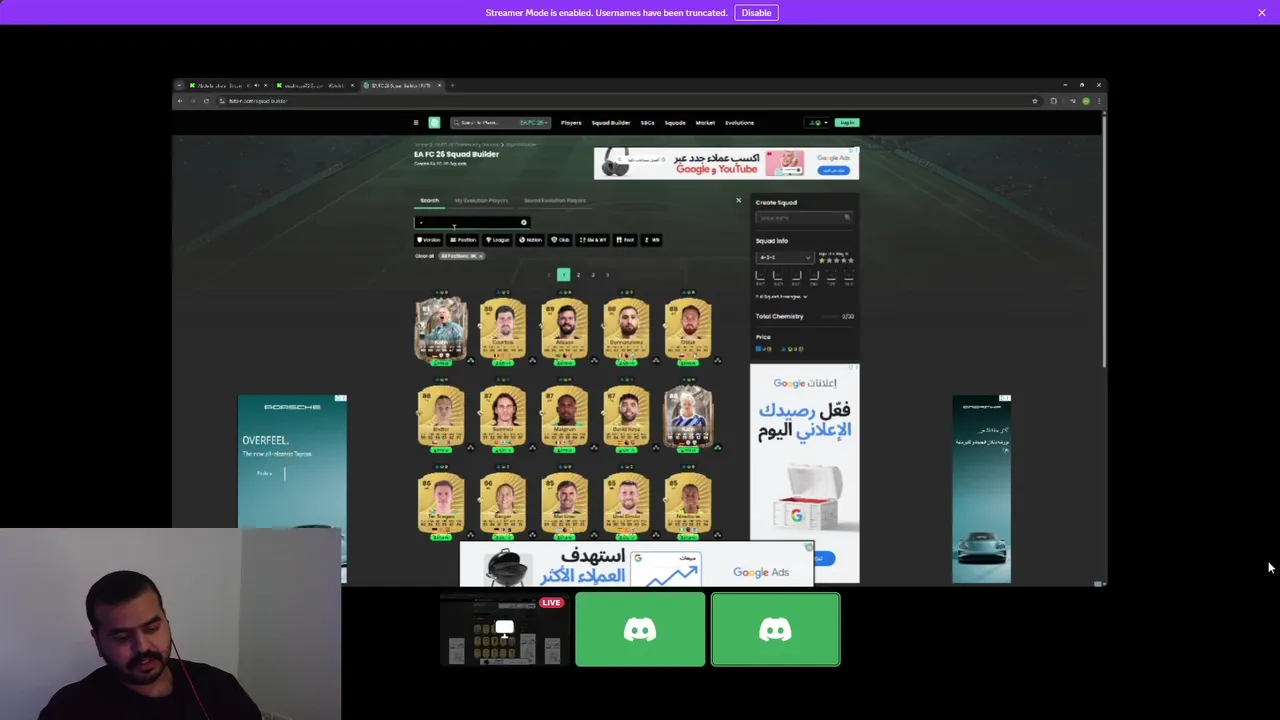Dismiss the Streamer Mode banner with X
The image size is (1280, 720).
pos(1262,12)
